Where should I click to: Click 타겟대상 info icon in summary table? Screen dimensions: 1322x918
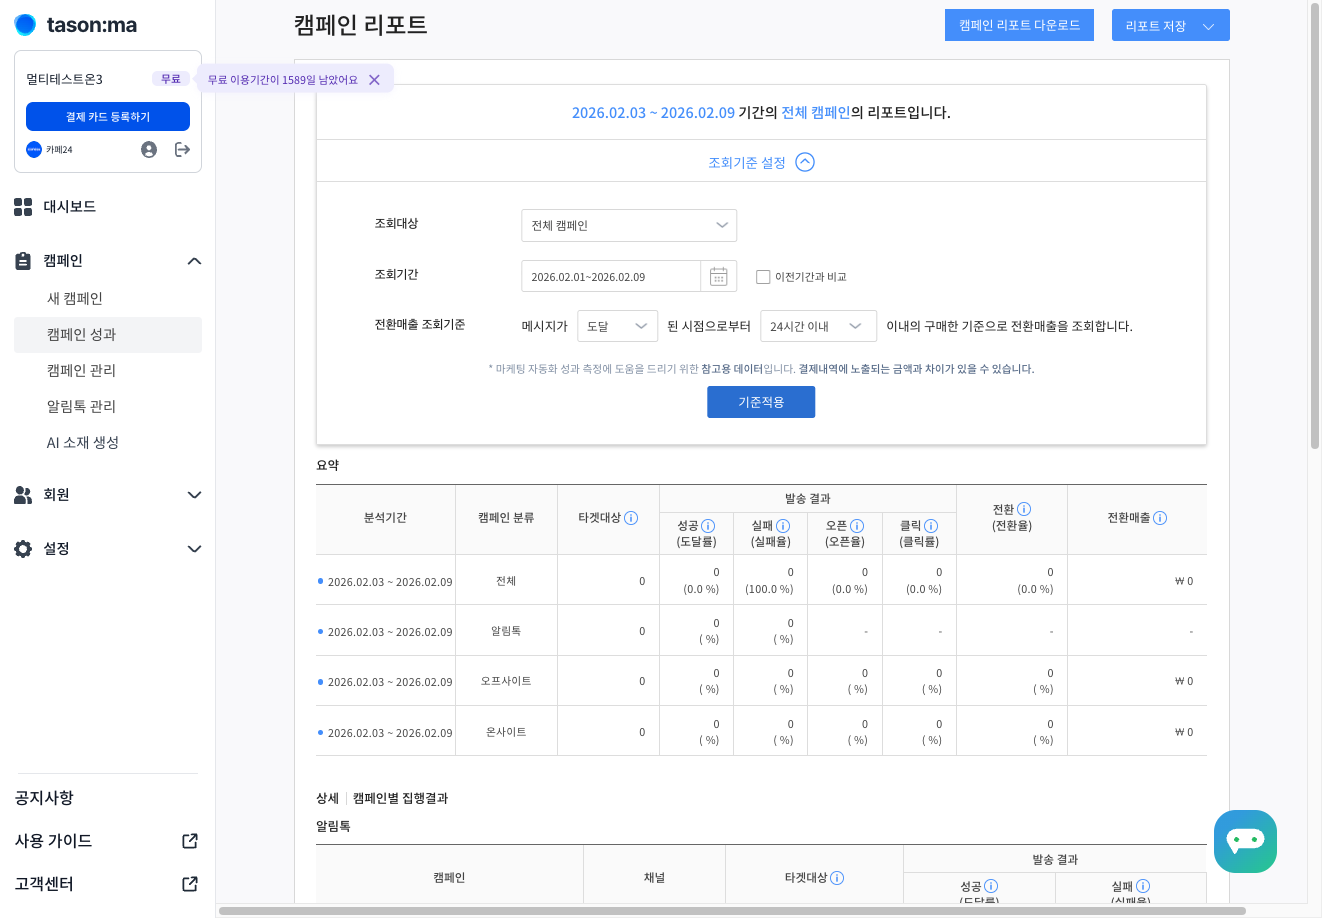tap(631, 518)
